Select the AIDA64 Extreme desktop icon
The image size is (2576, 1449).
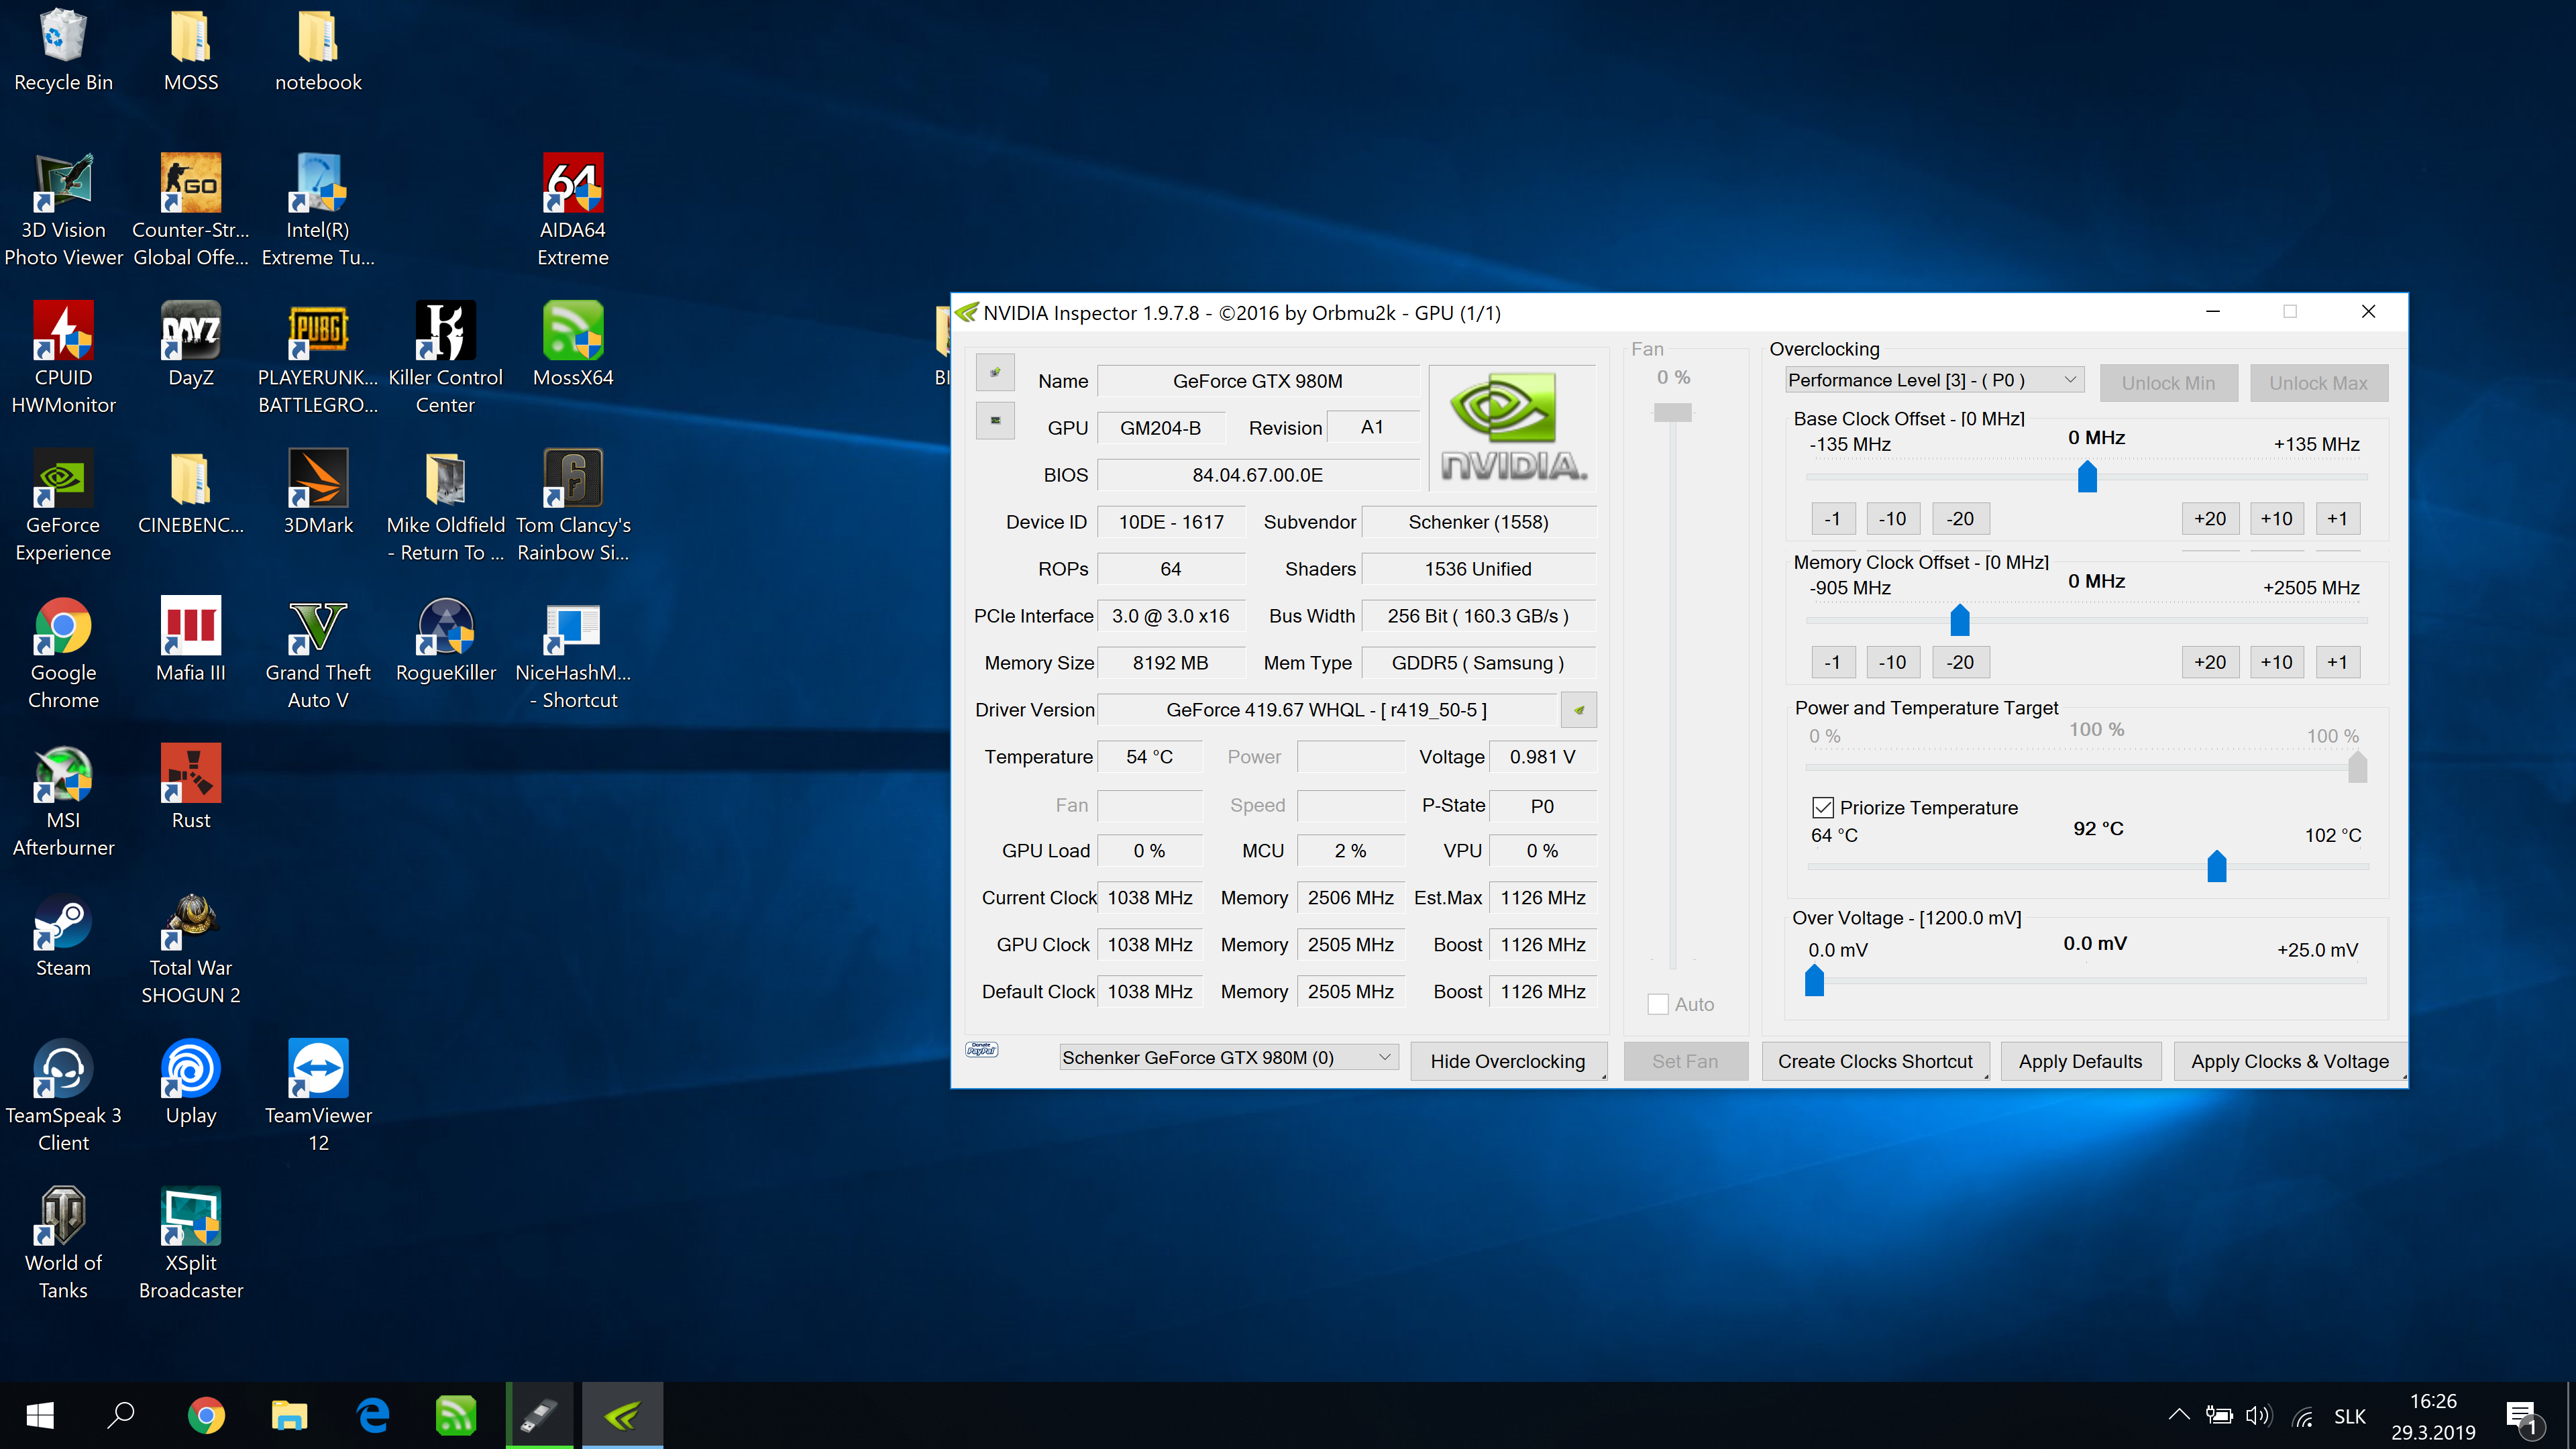point(573,211)
